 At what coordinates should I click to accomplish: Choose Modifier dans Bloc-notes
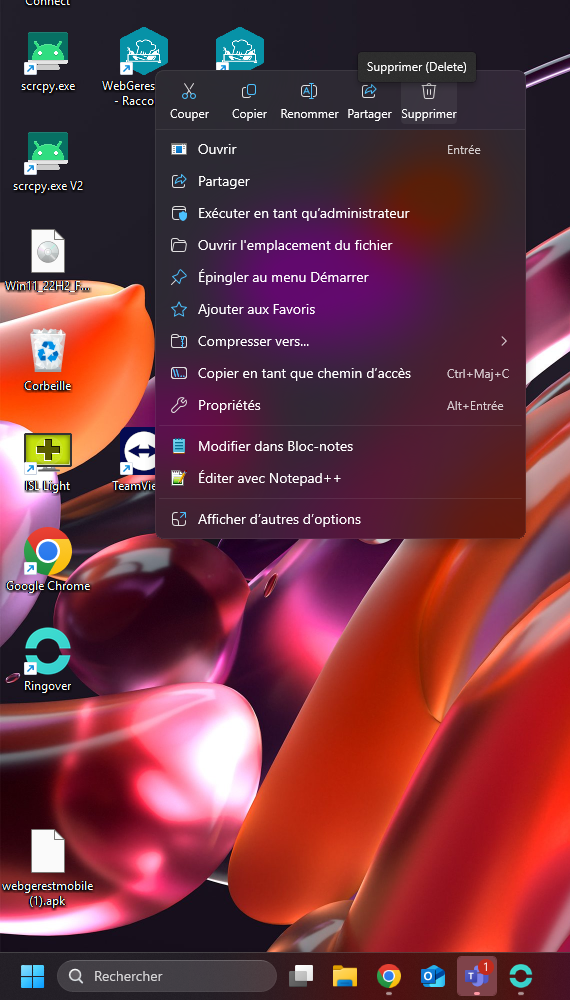tap(340, 446)
